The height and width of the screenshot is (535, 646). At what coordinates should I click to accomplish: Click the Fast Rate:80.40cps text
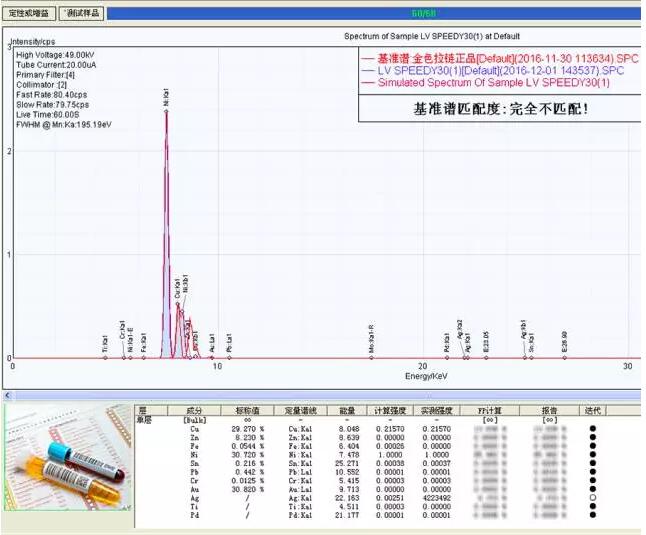pos(51,95)
